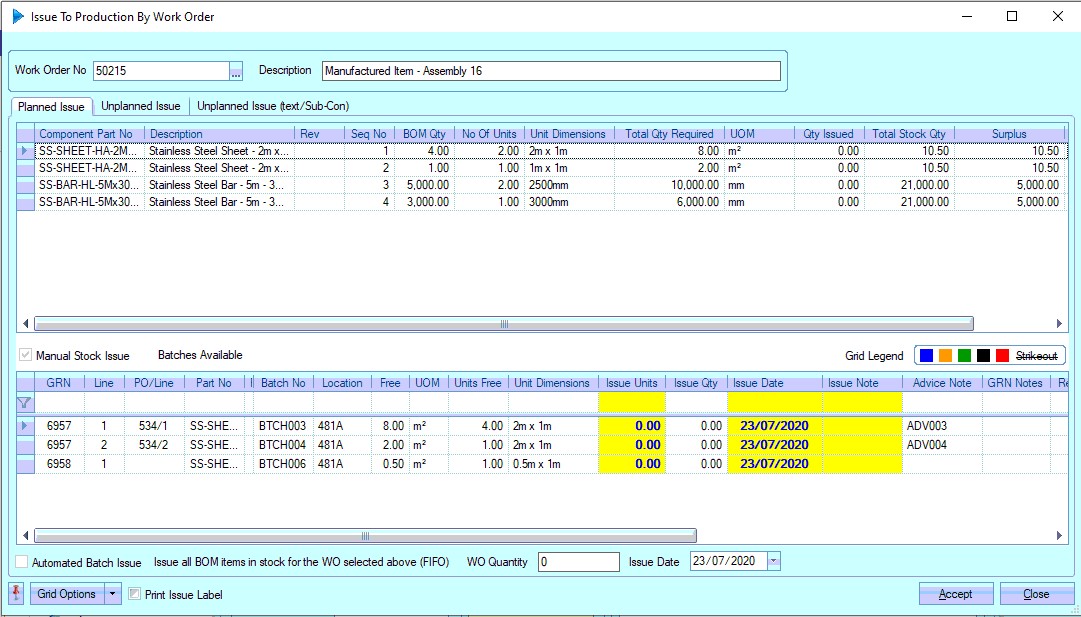Toggle the Manual Stock Issue checkbox

pyautogui.click(x=25, y=355)
